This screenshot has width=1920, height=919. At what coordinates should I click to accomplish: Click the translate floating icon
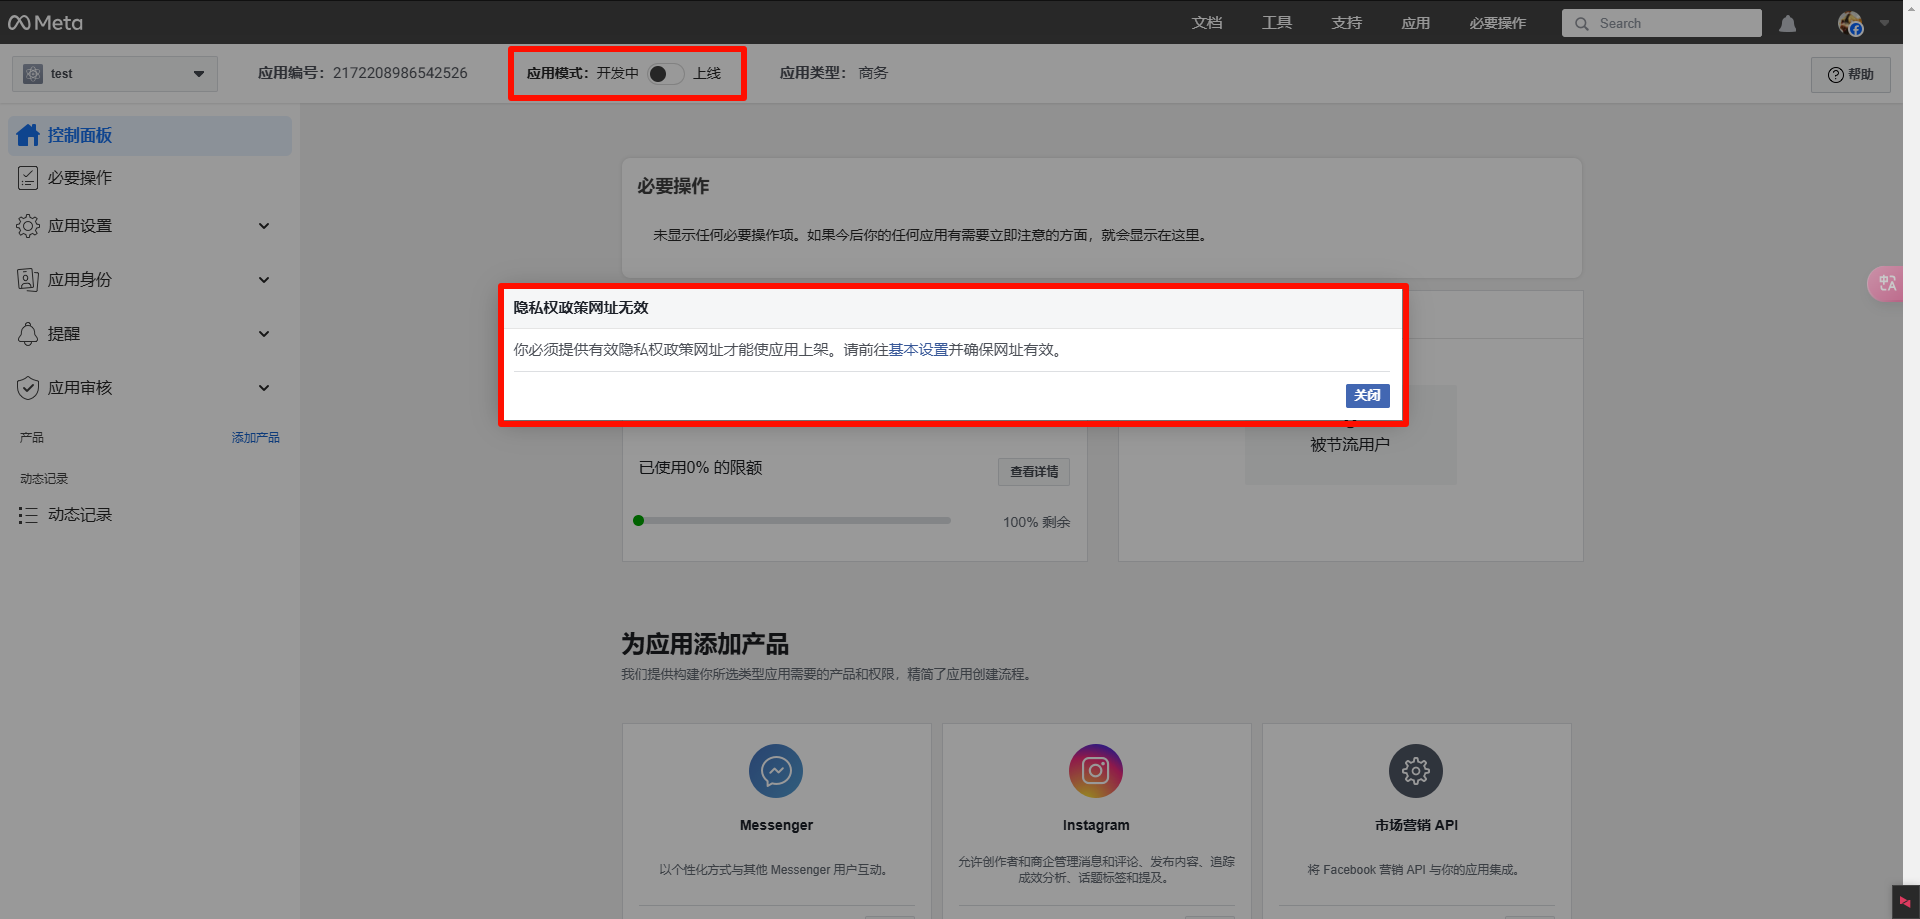(1886, 283)
